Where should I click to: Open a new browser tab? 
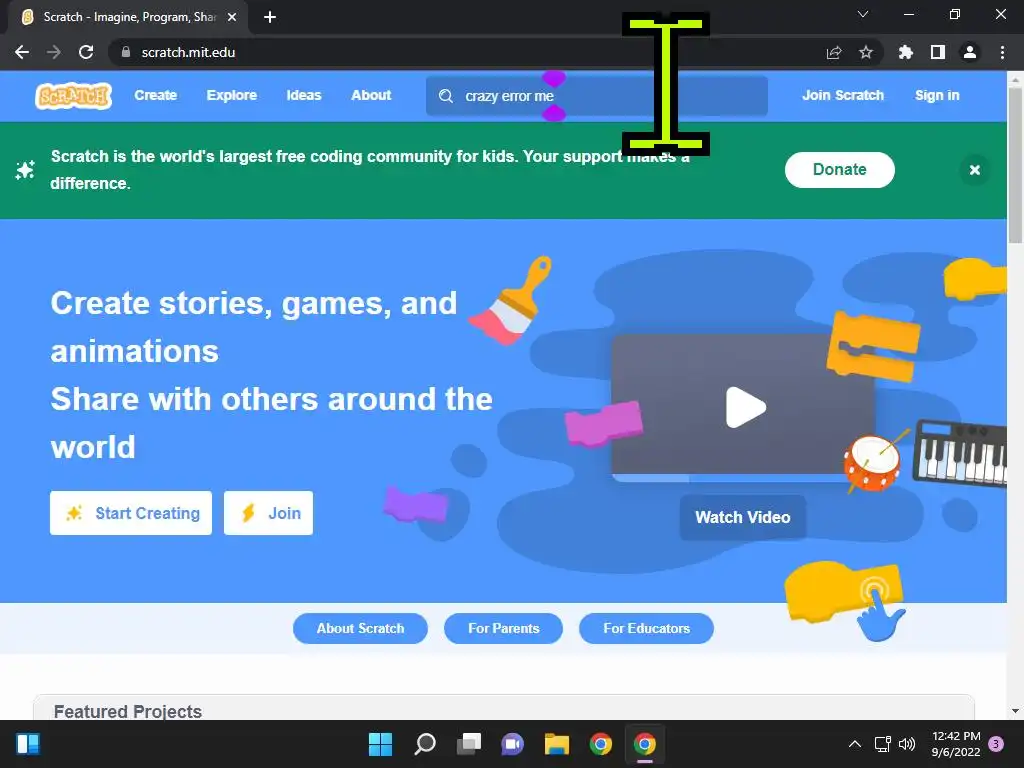[270, 17]
